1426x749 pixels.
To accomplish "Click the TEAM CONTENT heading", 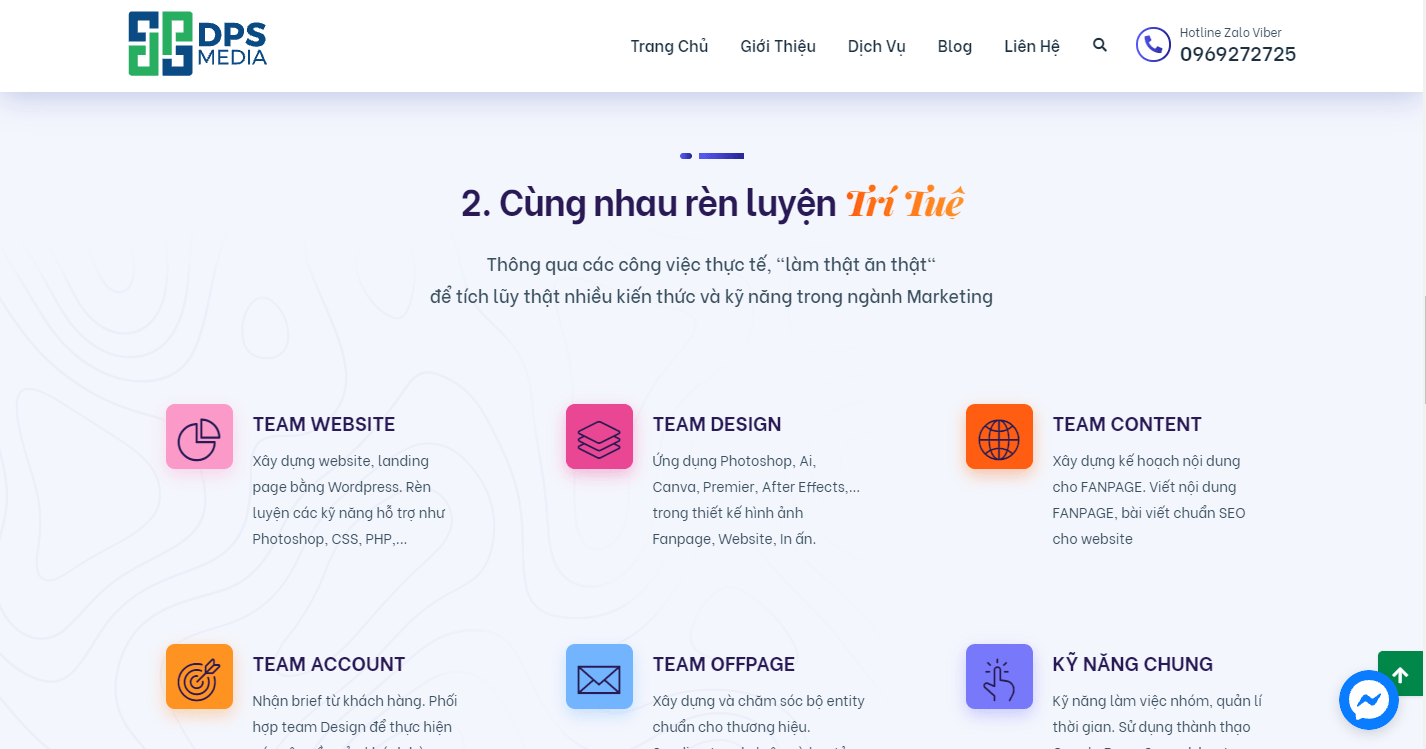I will [1127, 424].
